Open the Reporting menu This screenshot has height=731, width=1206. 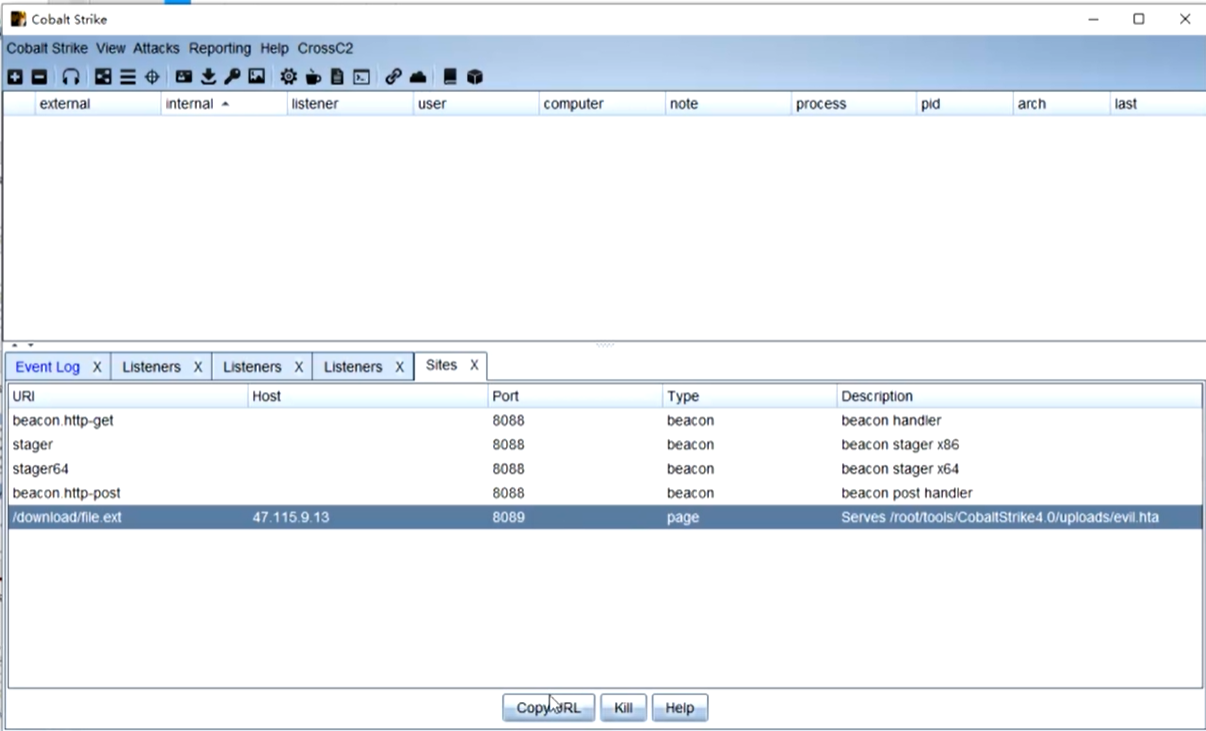[x=220, y=48]
